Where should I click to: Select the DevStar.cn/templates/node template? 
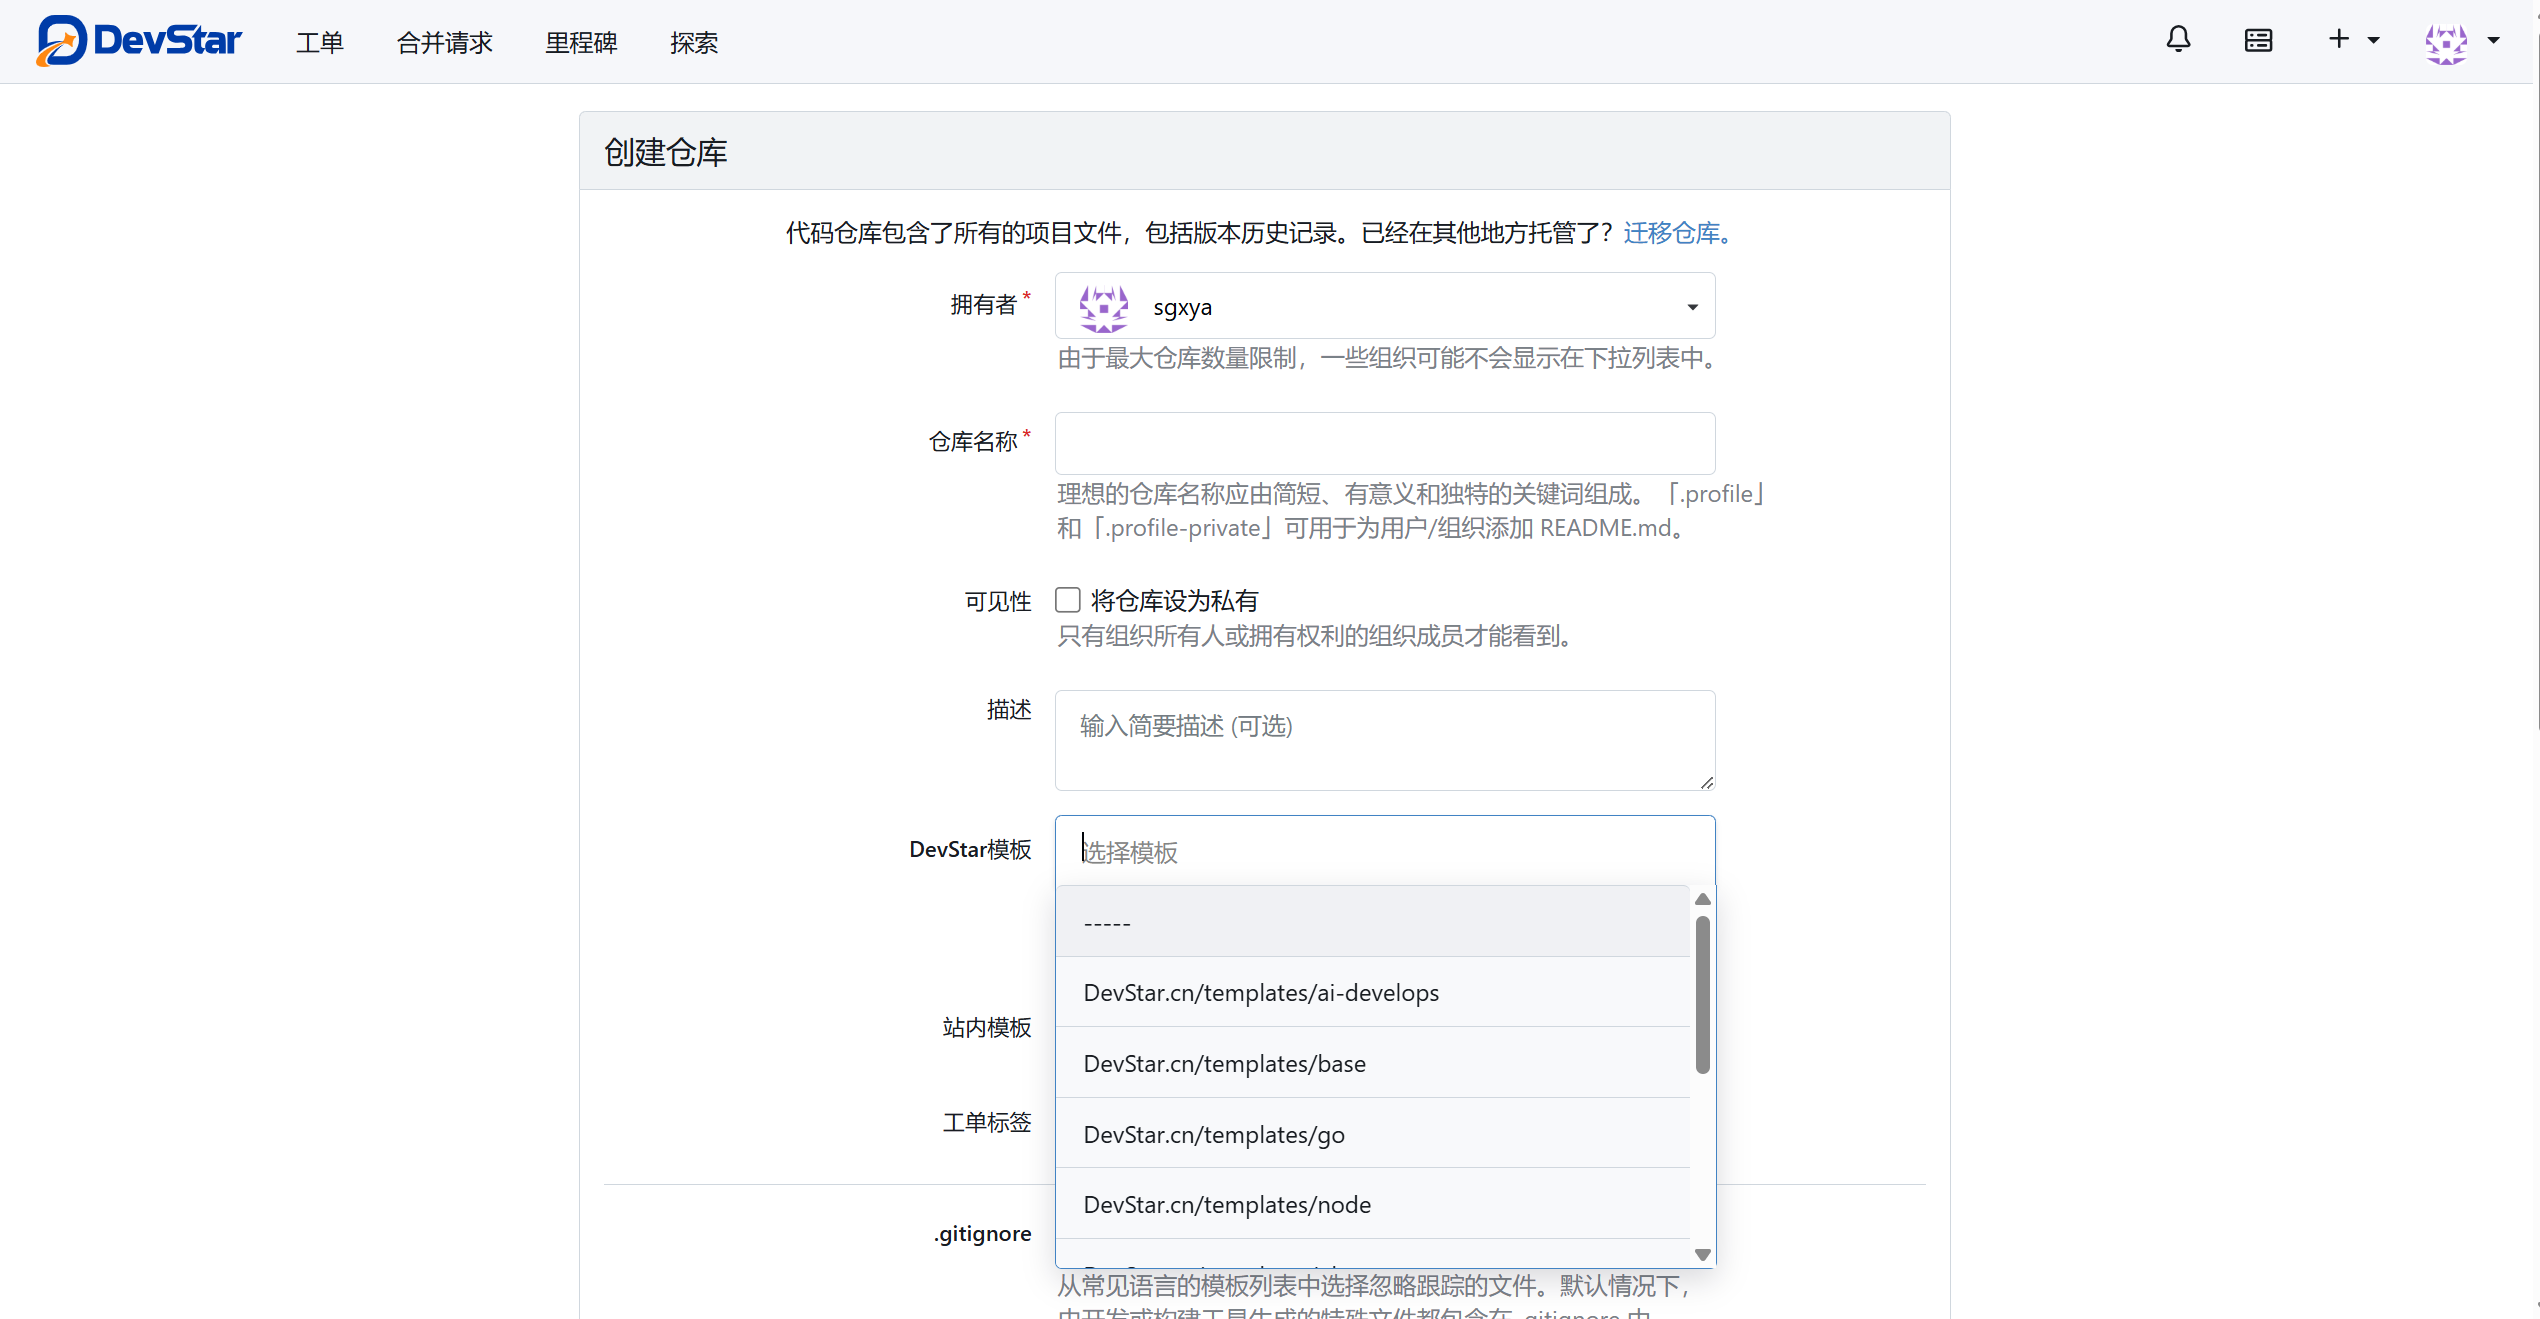1227,1204
